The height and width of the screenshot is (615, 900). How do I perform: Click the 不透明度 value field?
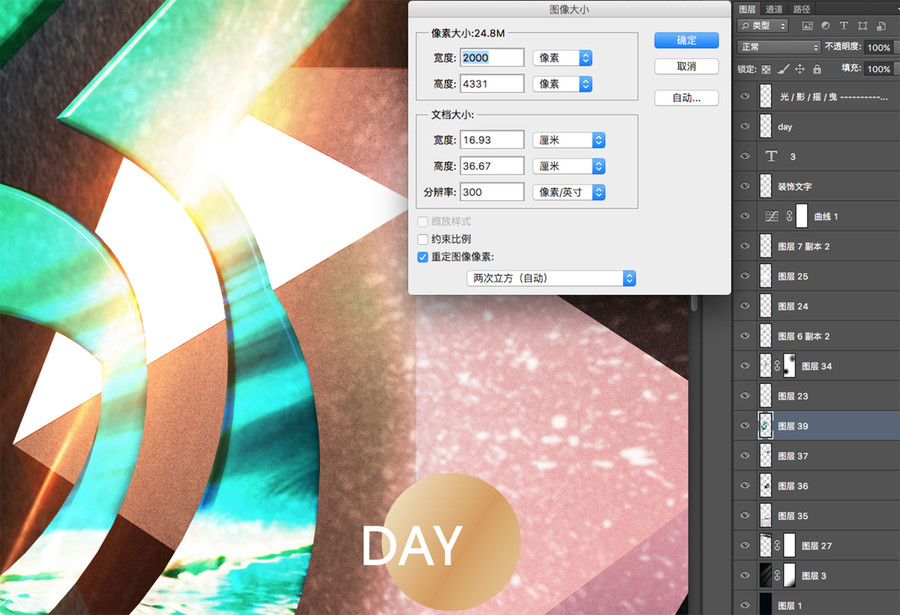[x=879, y=47]
